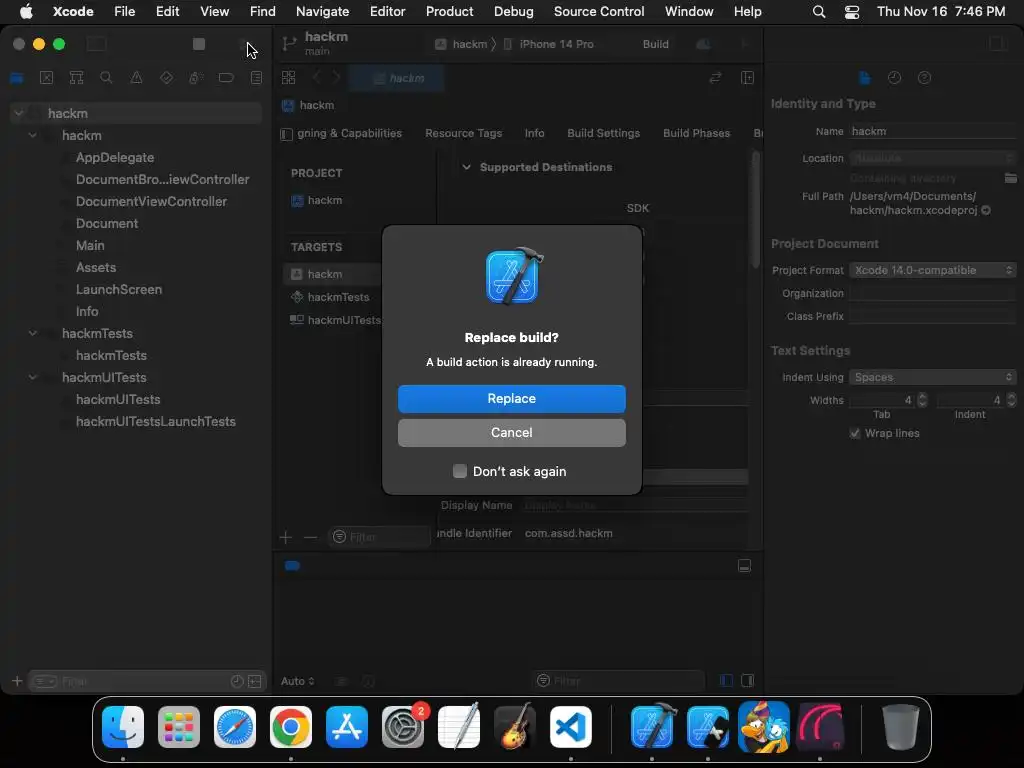Check the Don't ask again checkbox
The height and width of the screenshot is (768, 1024).
pyautogui.click(x=460, y=471)
